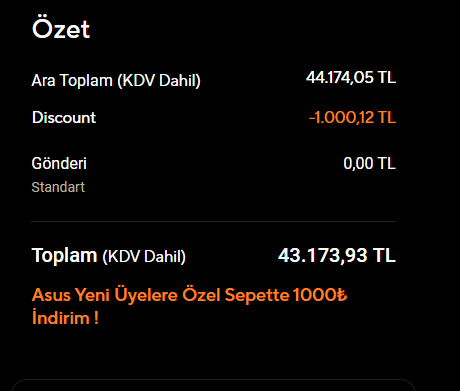Click the word Üyelere in the promo
The width and height of the screenshot is (460, 391).
click(x=146, y=295)
